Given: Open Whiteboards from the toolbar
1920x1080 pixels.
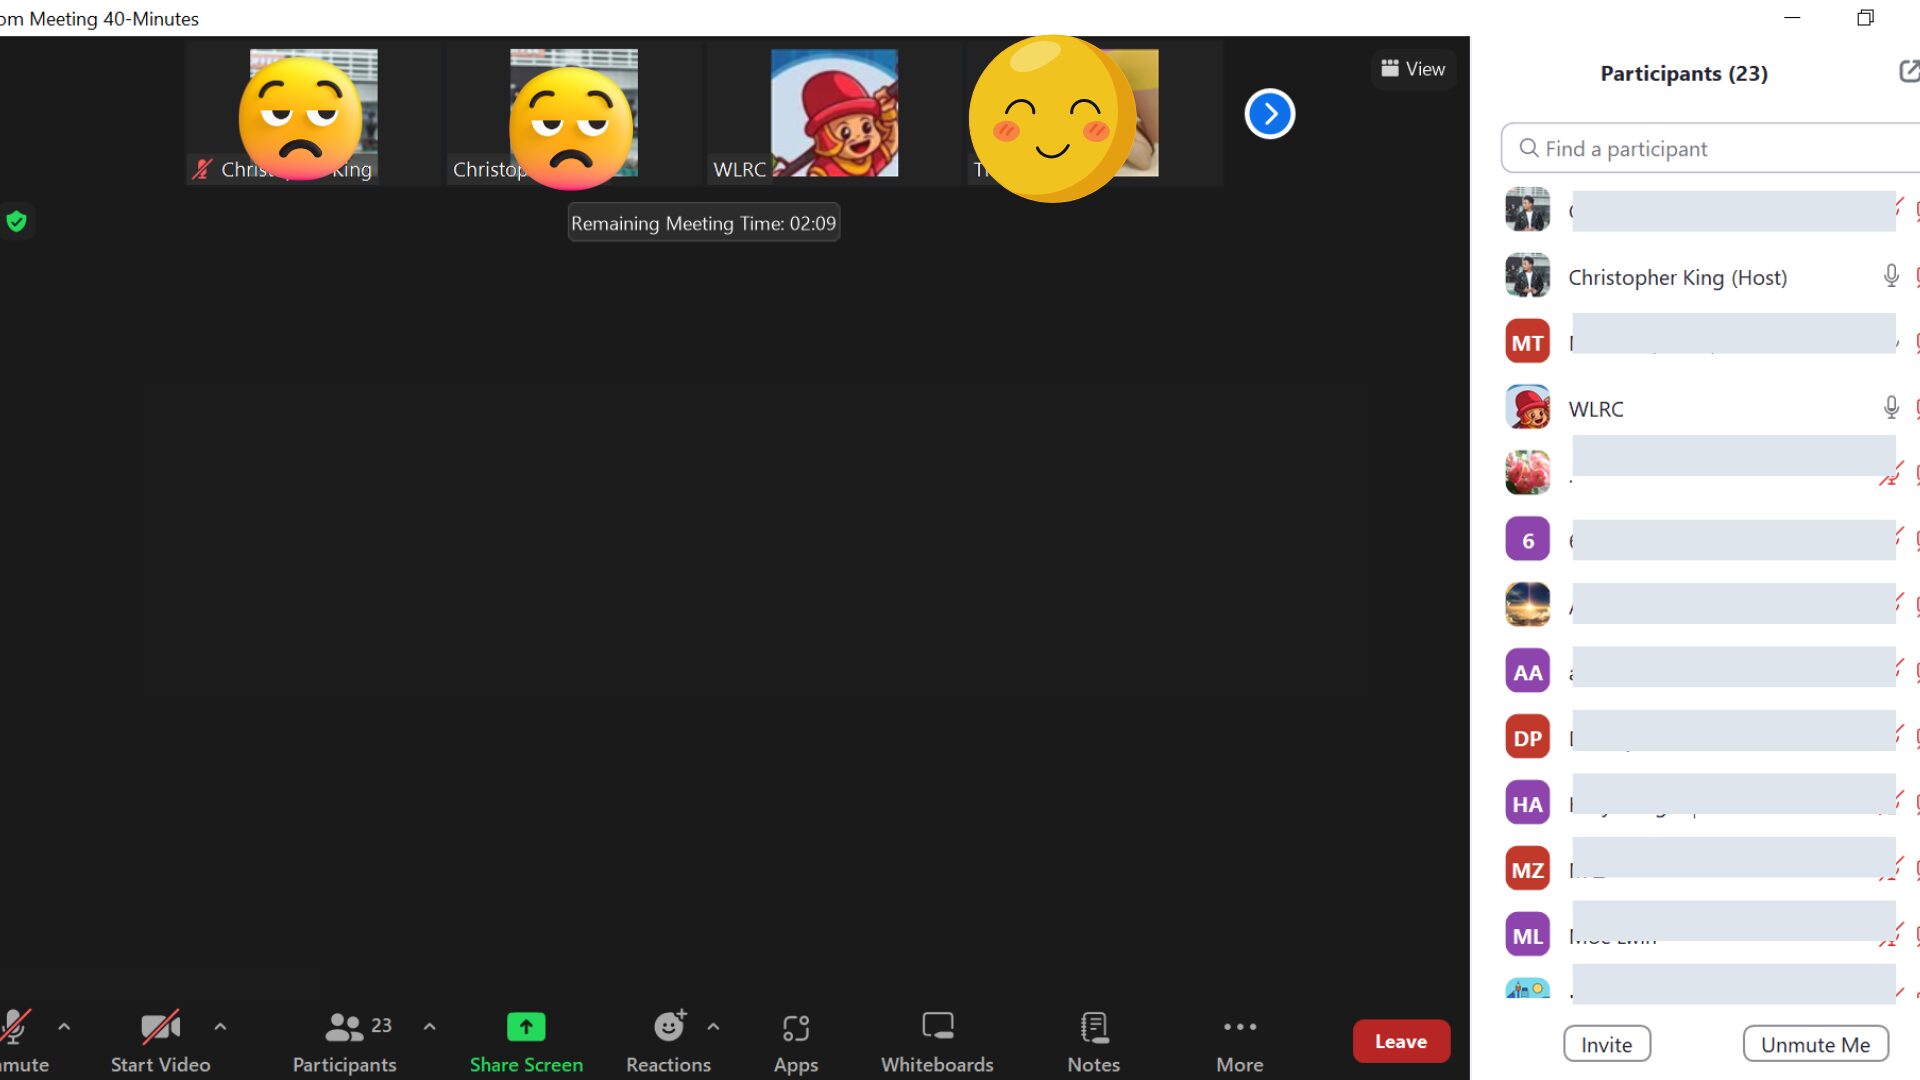Looking at the screenshot, I should tap(937, 1027).
